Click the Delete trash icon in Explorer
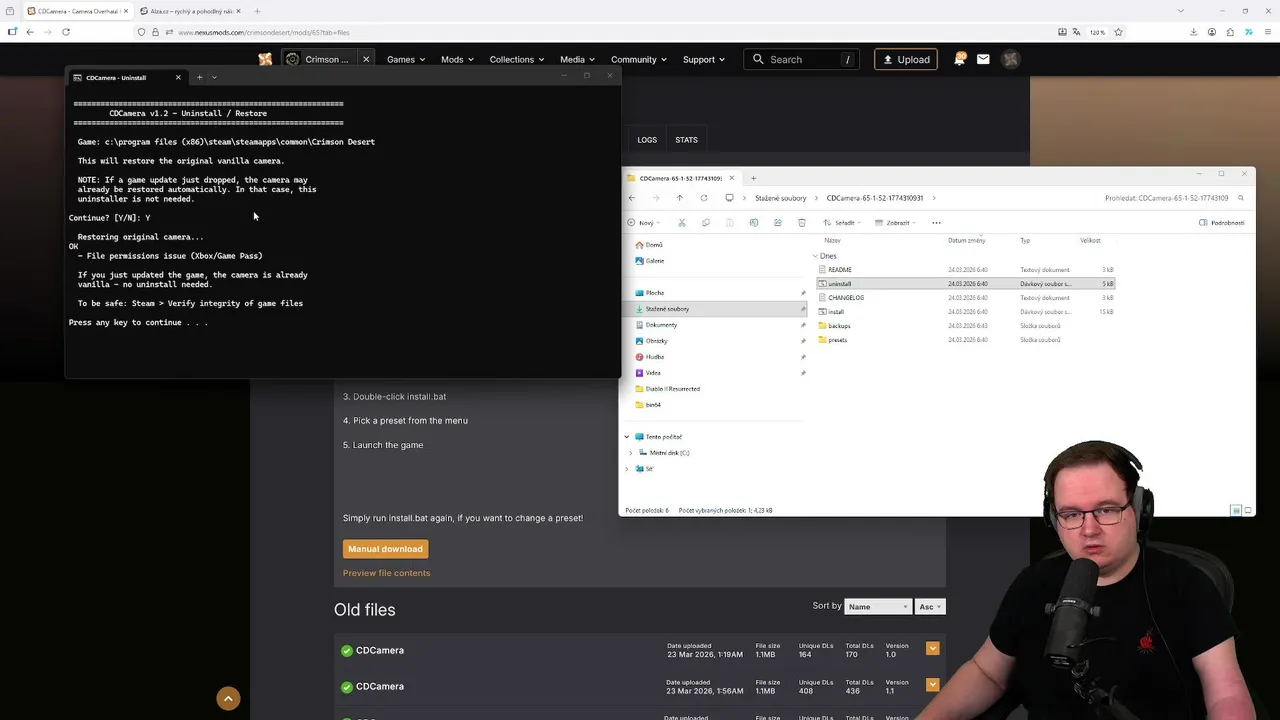The image size is (1280, 720). (801, 223)
